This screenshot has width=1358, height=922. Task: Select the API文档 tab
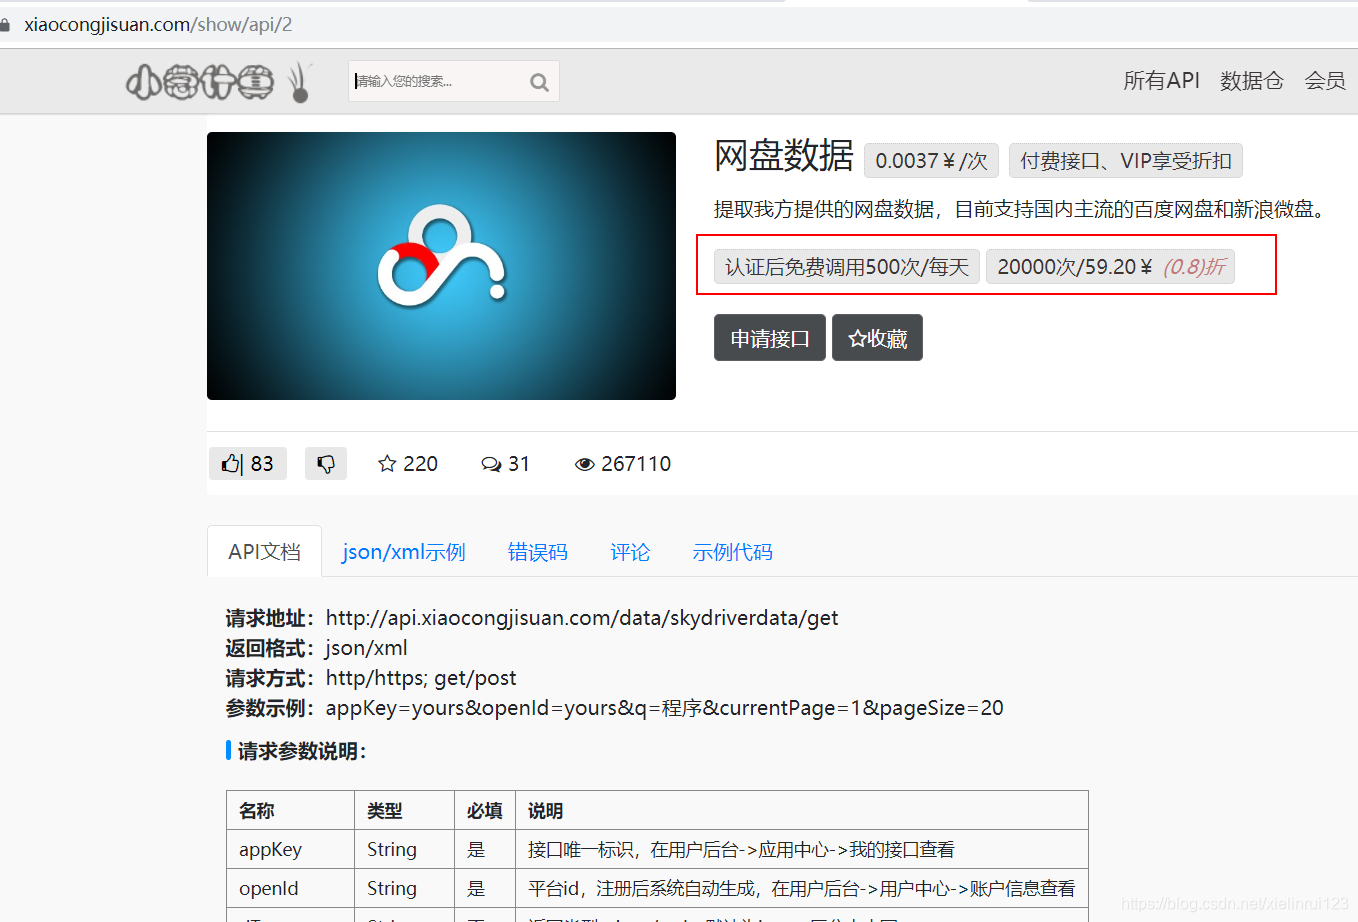264,552
